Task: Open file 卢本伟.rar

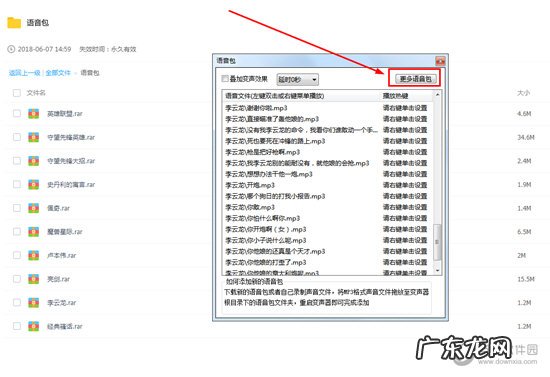Action: (x=61, y=255)
